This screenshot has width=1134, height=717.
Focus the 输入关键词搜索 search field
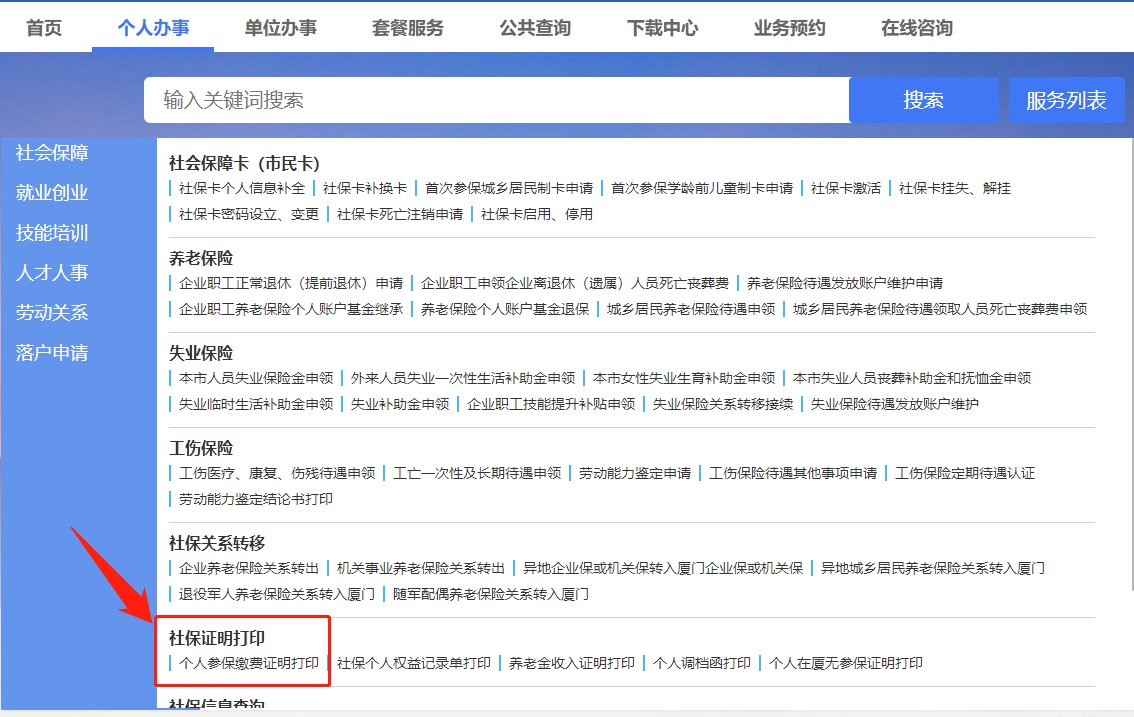[x=495, y=100]
